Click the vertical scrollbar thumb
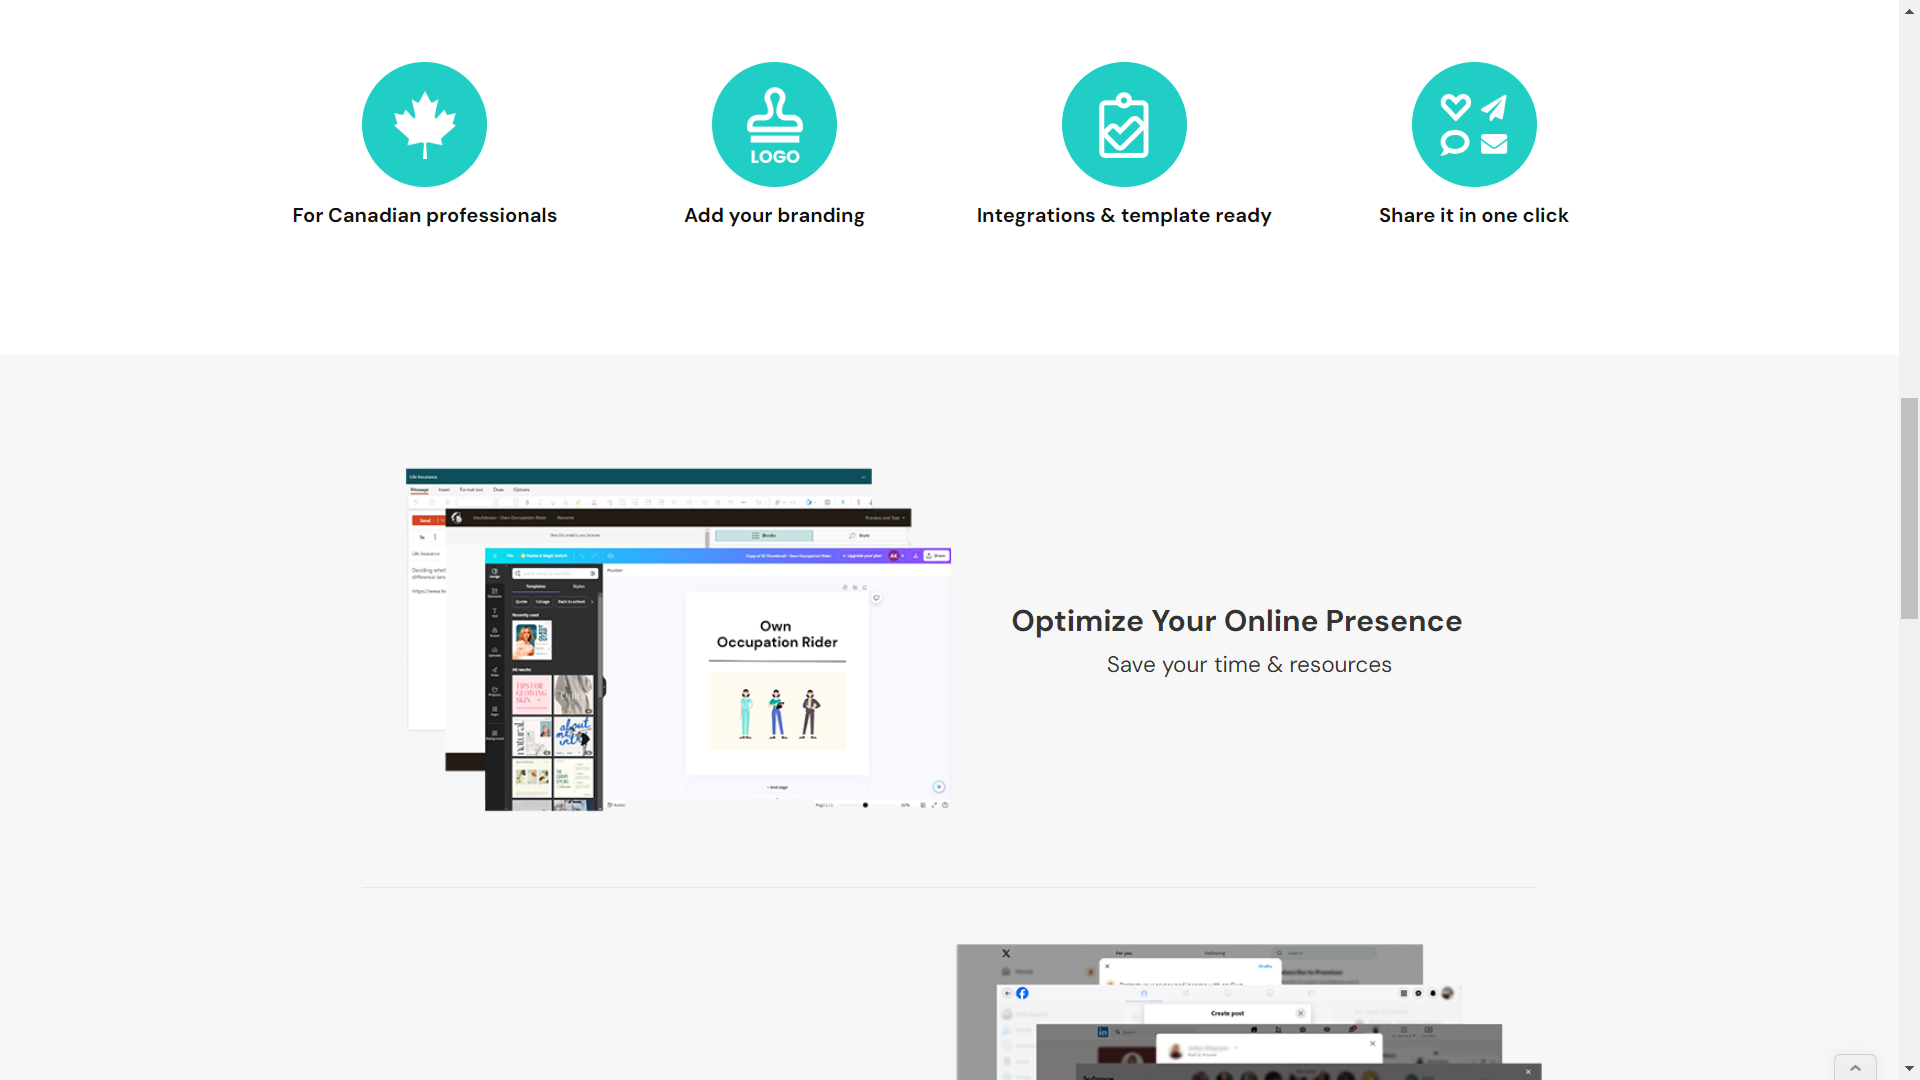The height and width of the screenshot is (1080, 1920). 1910,508
